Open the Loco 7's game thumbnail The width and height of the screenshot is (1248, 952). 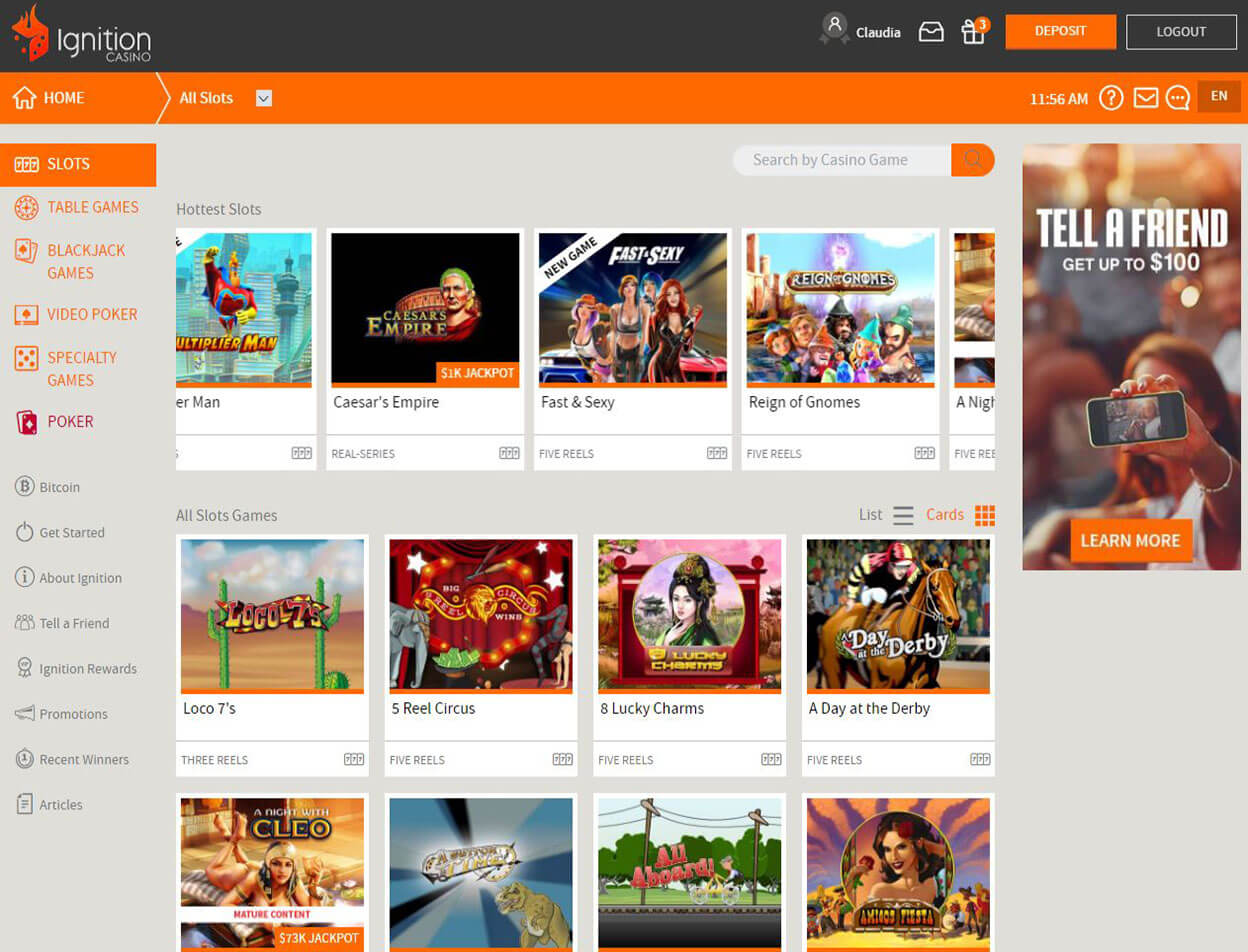click(x=272, y=615)
